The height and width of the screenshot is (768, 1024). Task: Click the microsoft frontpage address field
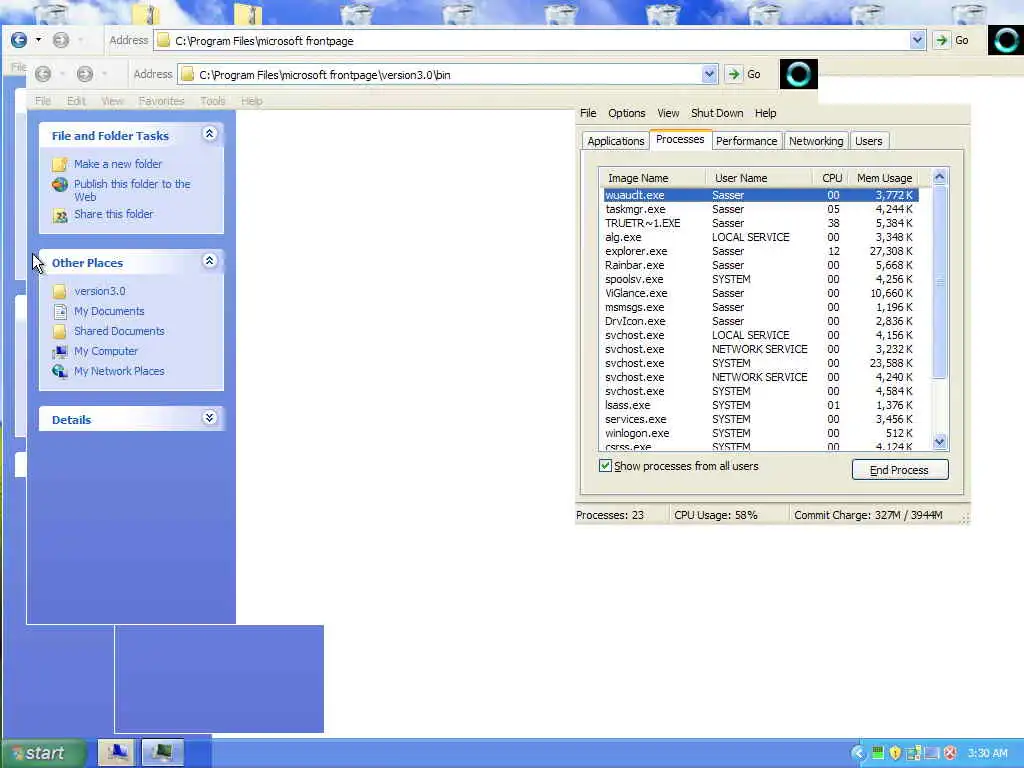540,40
